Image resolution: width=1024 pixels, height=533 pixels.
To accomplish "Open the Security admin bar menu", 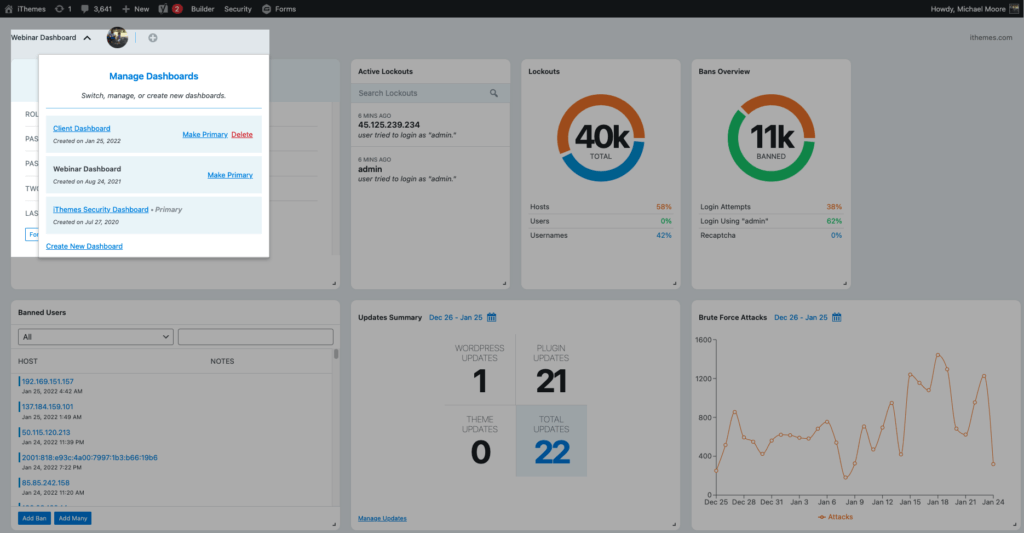I will (x=238, y=8).
